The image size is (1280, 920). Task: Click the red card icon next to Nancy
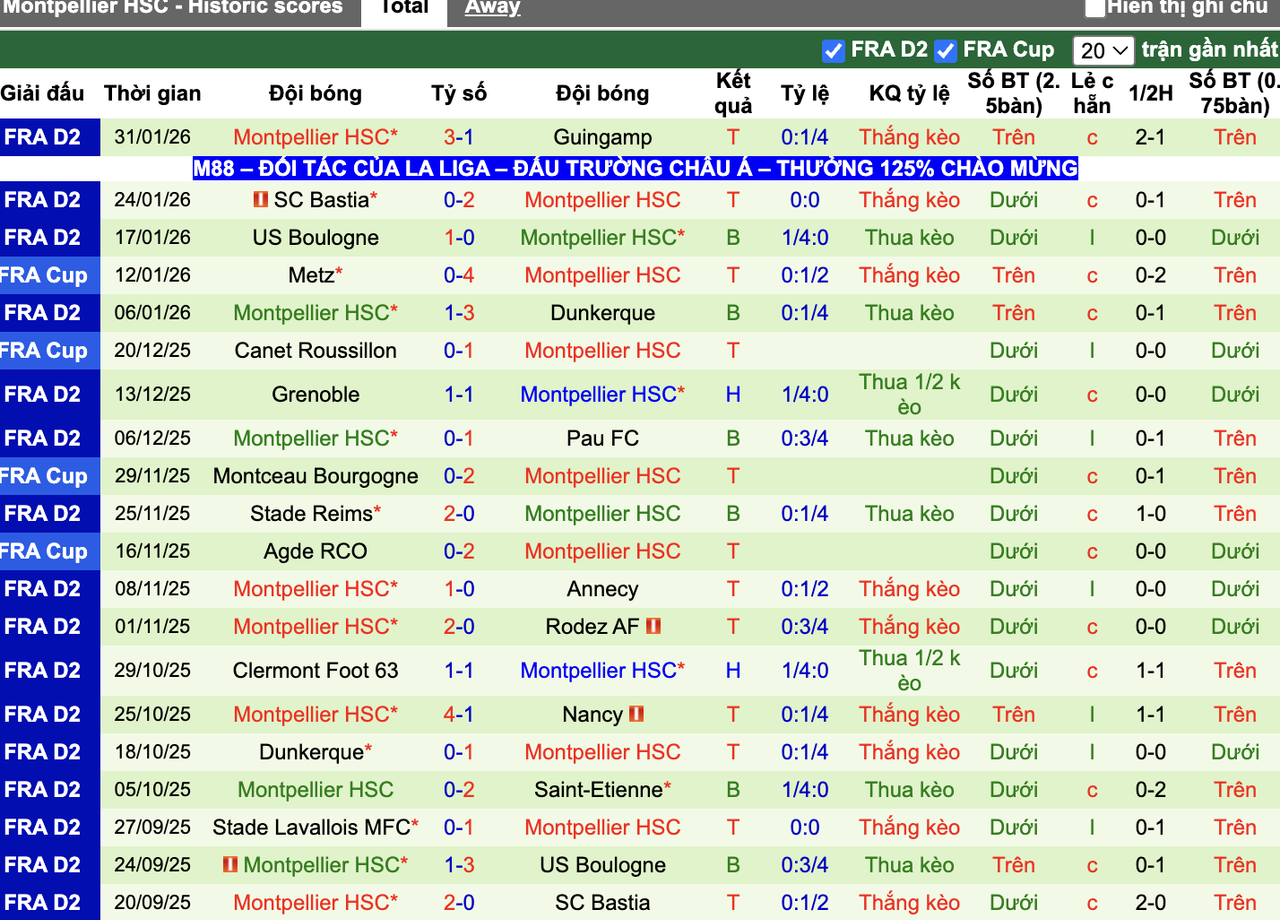coord(637,715)
